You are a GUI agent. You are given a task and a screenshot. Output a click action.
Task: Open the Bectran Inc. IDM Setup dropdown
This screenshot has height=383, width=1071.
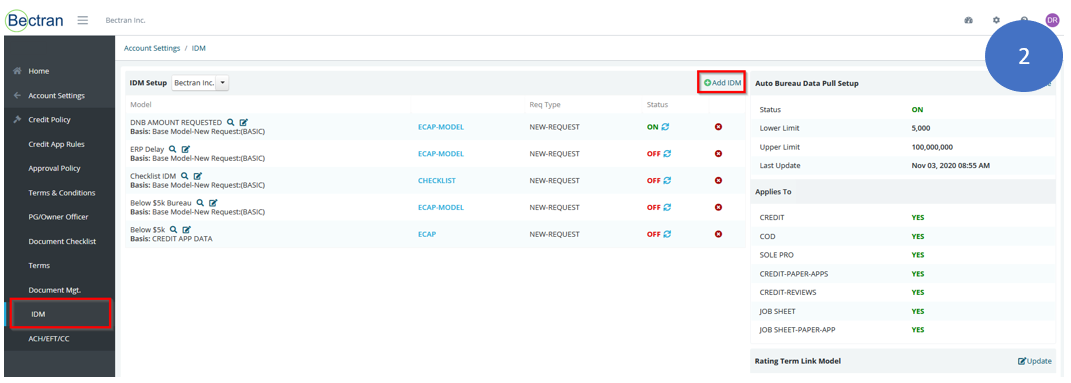(x=200, y=83)
